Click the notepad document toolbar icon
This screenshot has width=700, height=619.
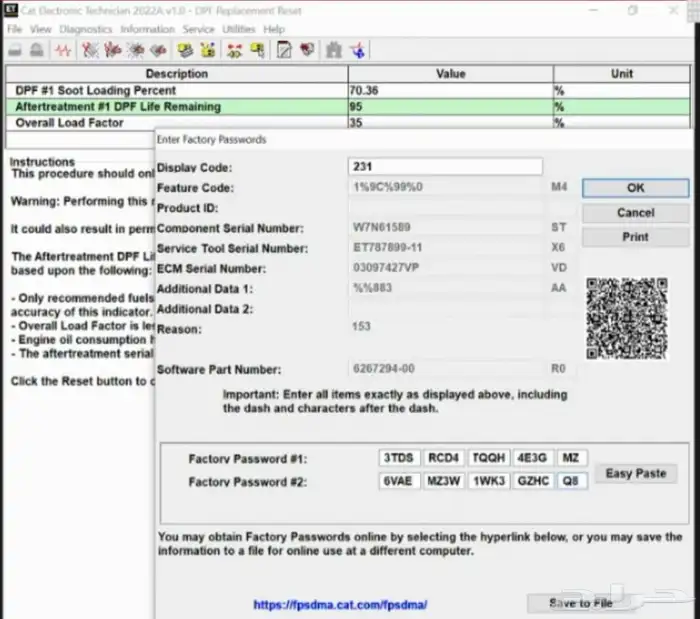click(284, 49)
